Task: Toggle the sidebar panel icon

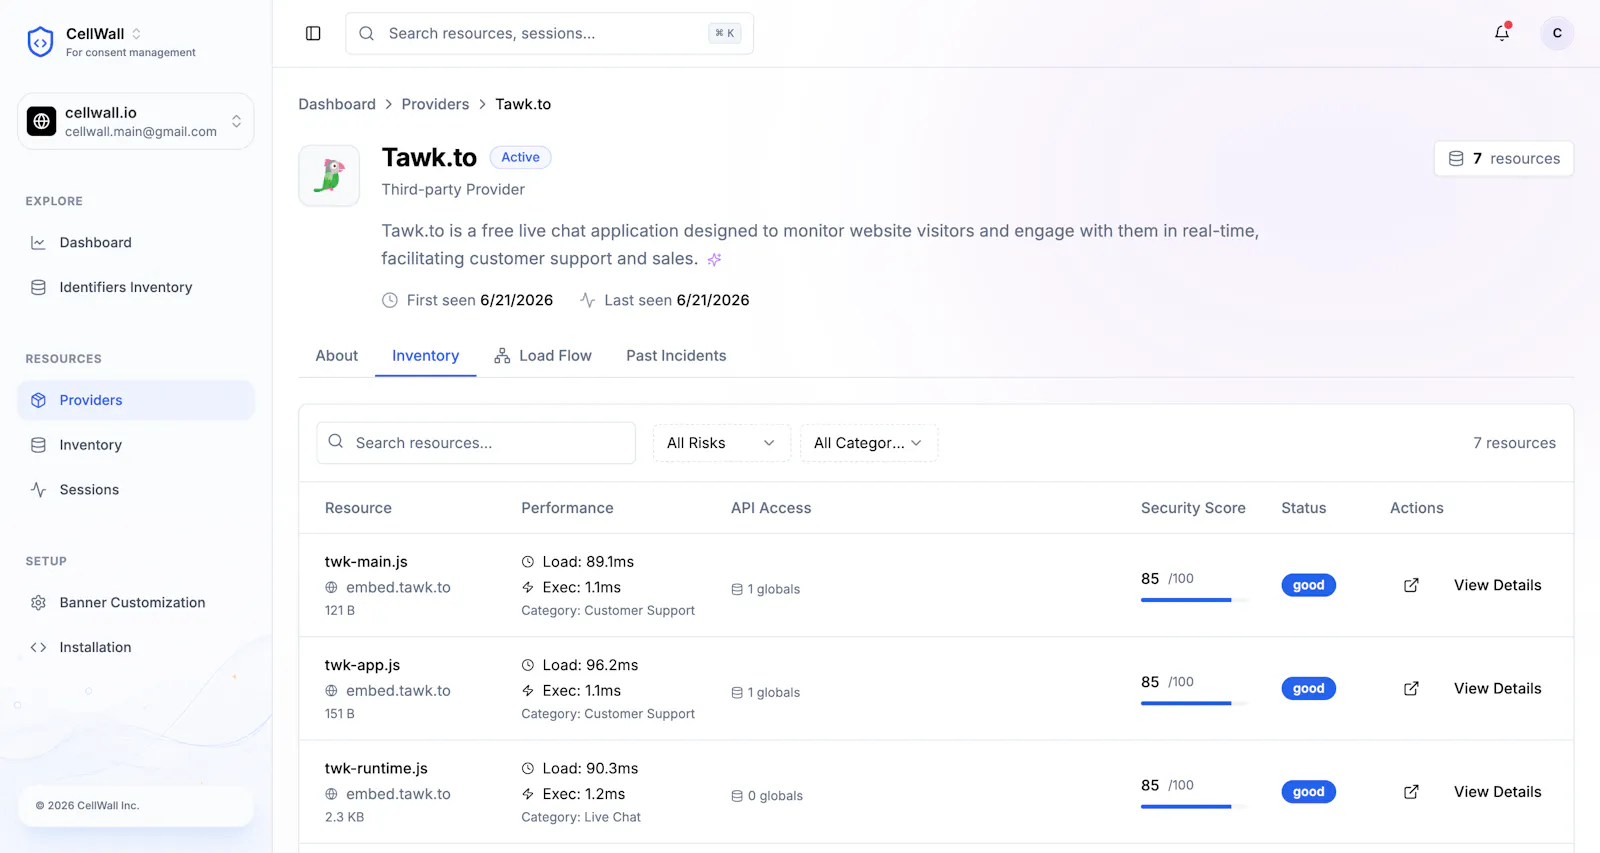Action: pyautogui.click(x=313, y=33)
